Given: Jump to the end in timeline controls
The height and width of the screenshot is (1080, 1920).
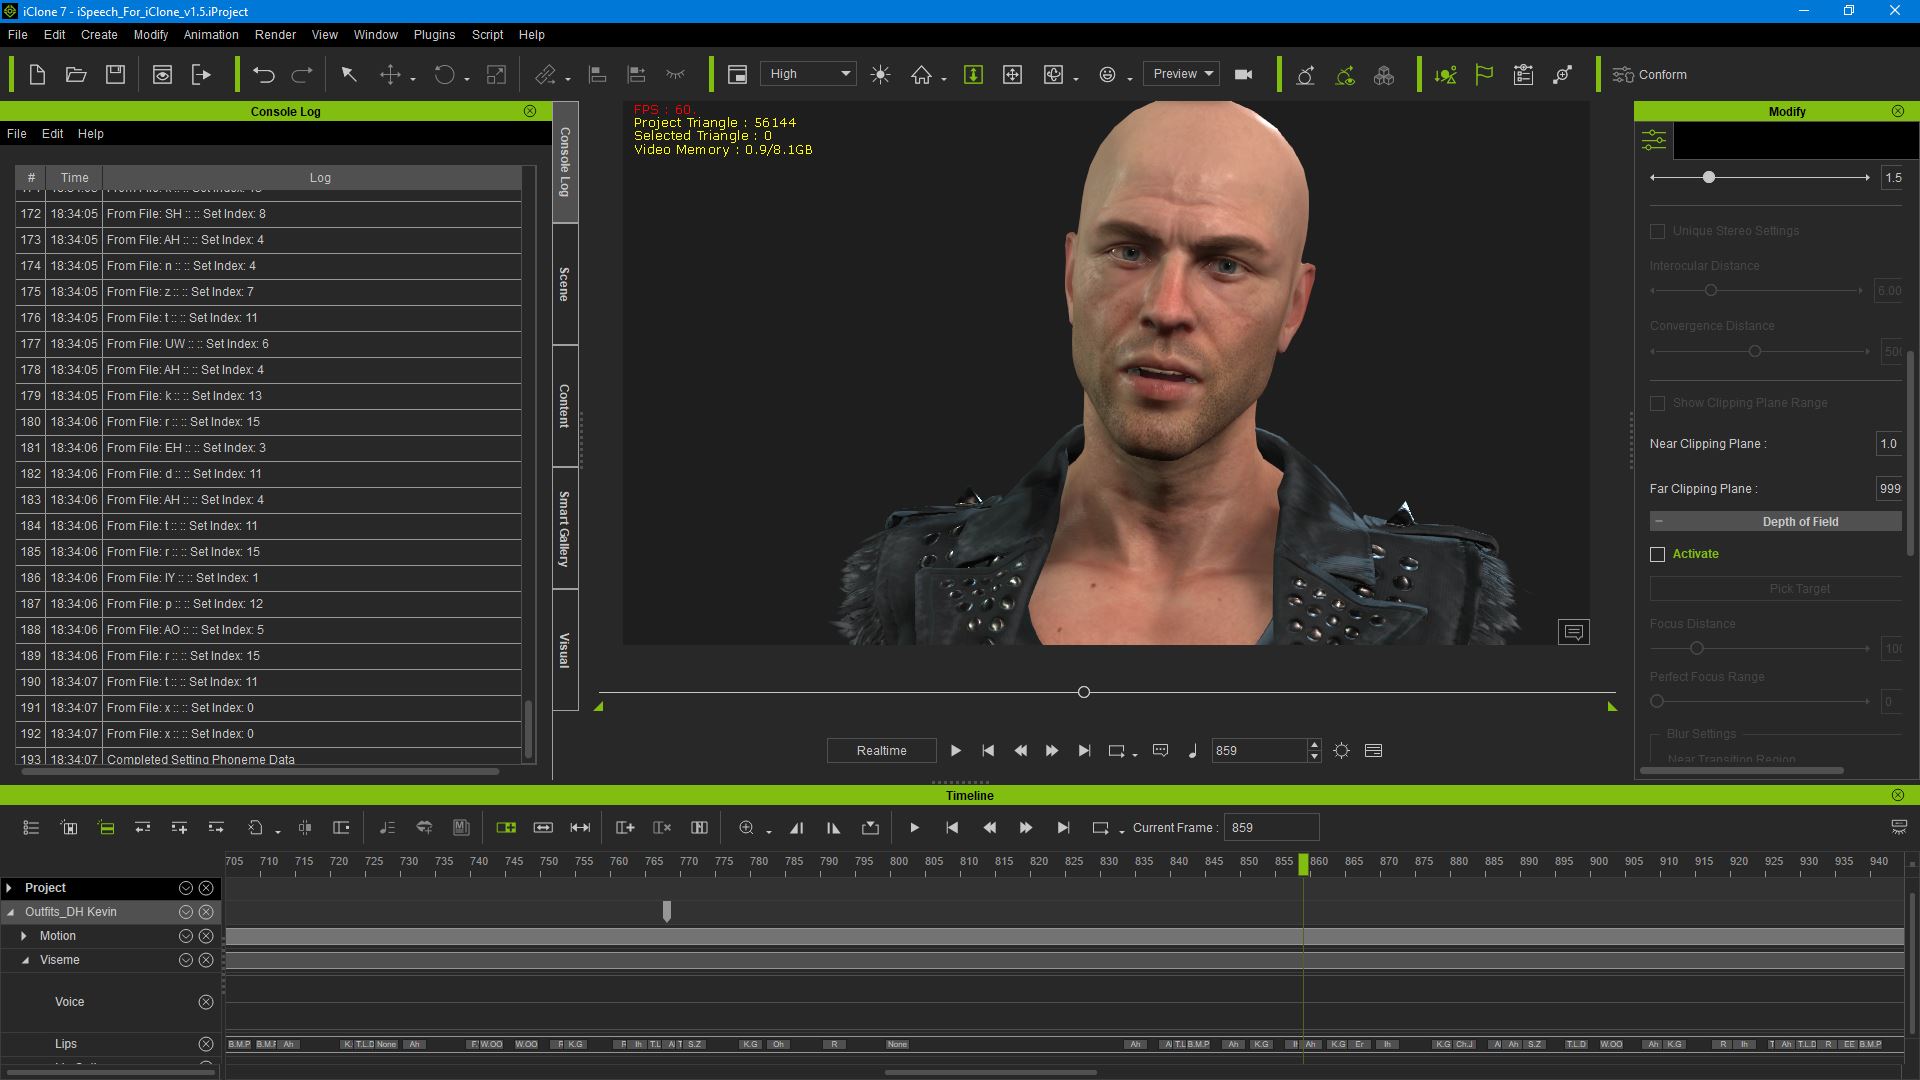Looking at the screenshot, I should coord(1063,828).
